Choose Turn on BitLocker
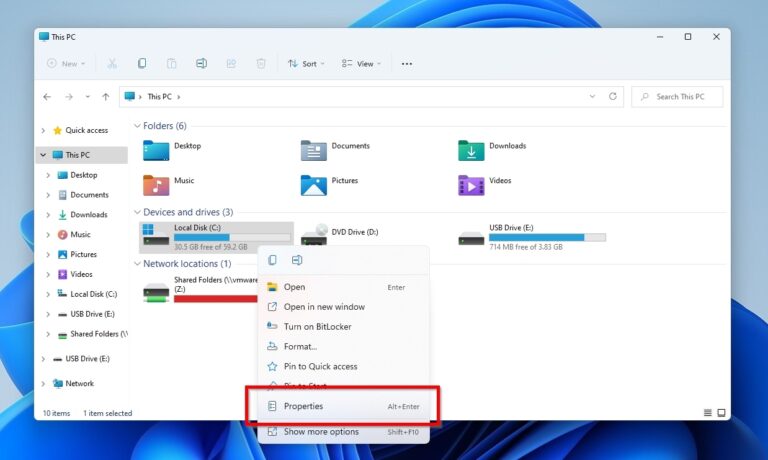The image size is (768, 460). click(x=343, y=327)
